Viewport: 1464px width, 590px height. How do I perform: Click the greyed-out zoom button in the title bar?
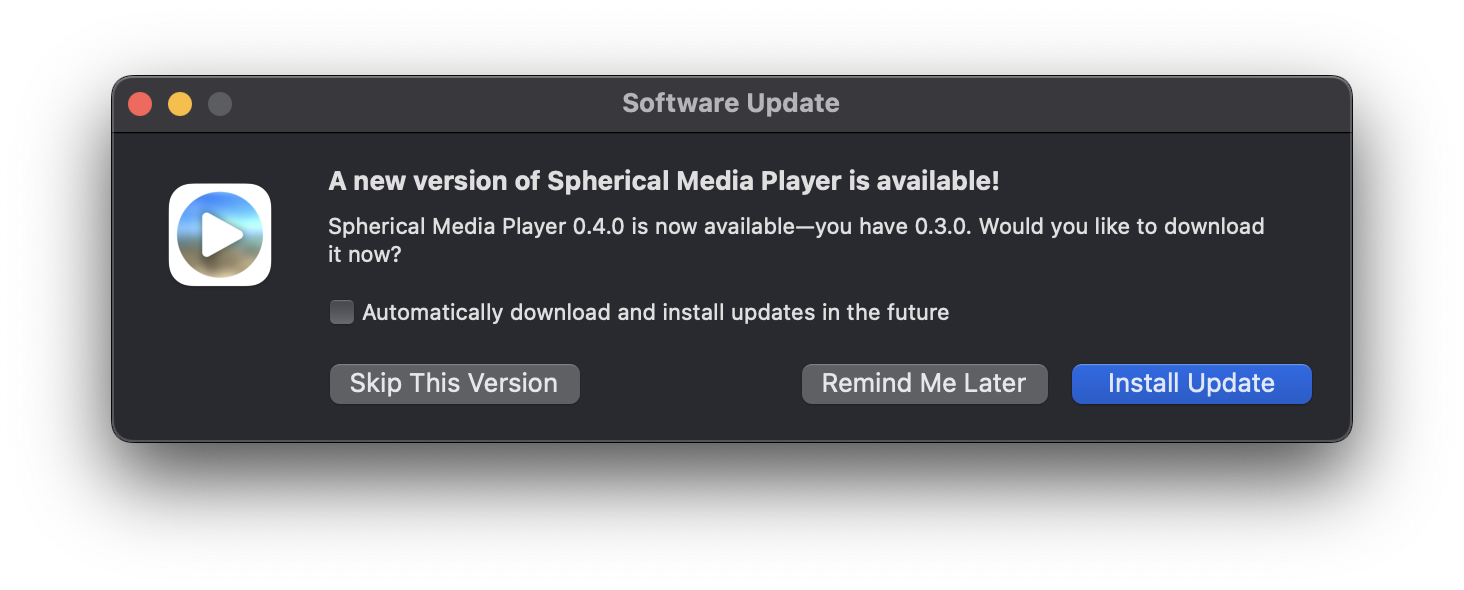point(220,104)
